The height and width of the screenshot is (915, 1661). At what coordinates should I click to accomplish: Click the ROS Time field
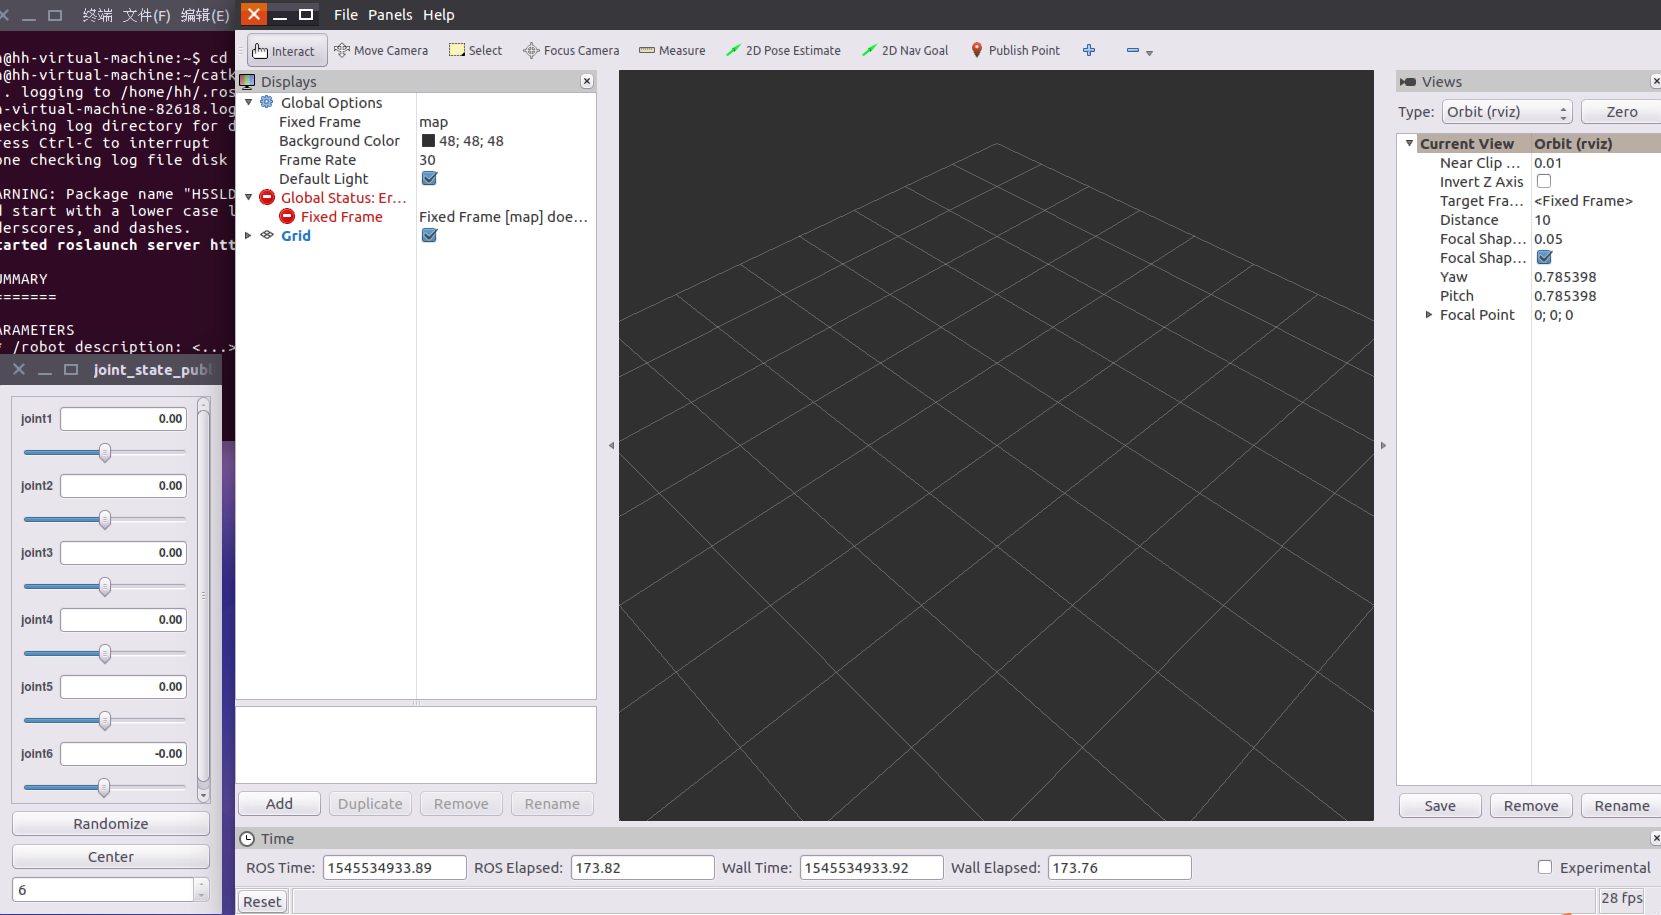394,868
